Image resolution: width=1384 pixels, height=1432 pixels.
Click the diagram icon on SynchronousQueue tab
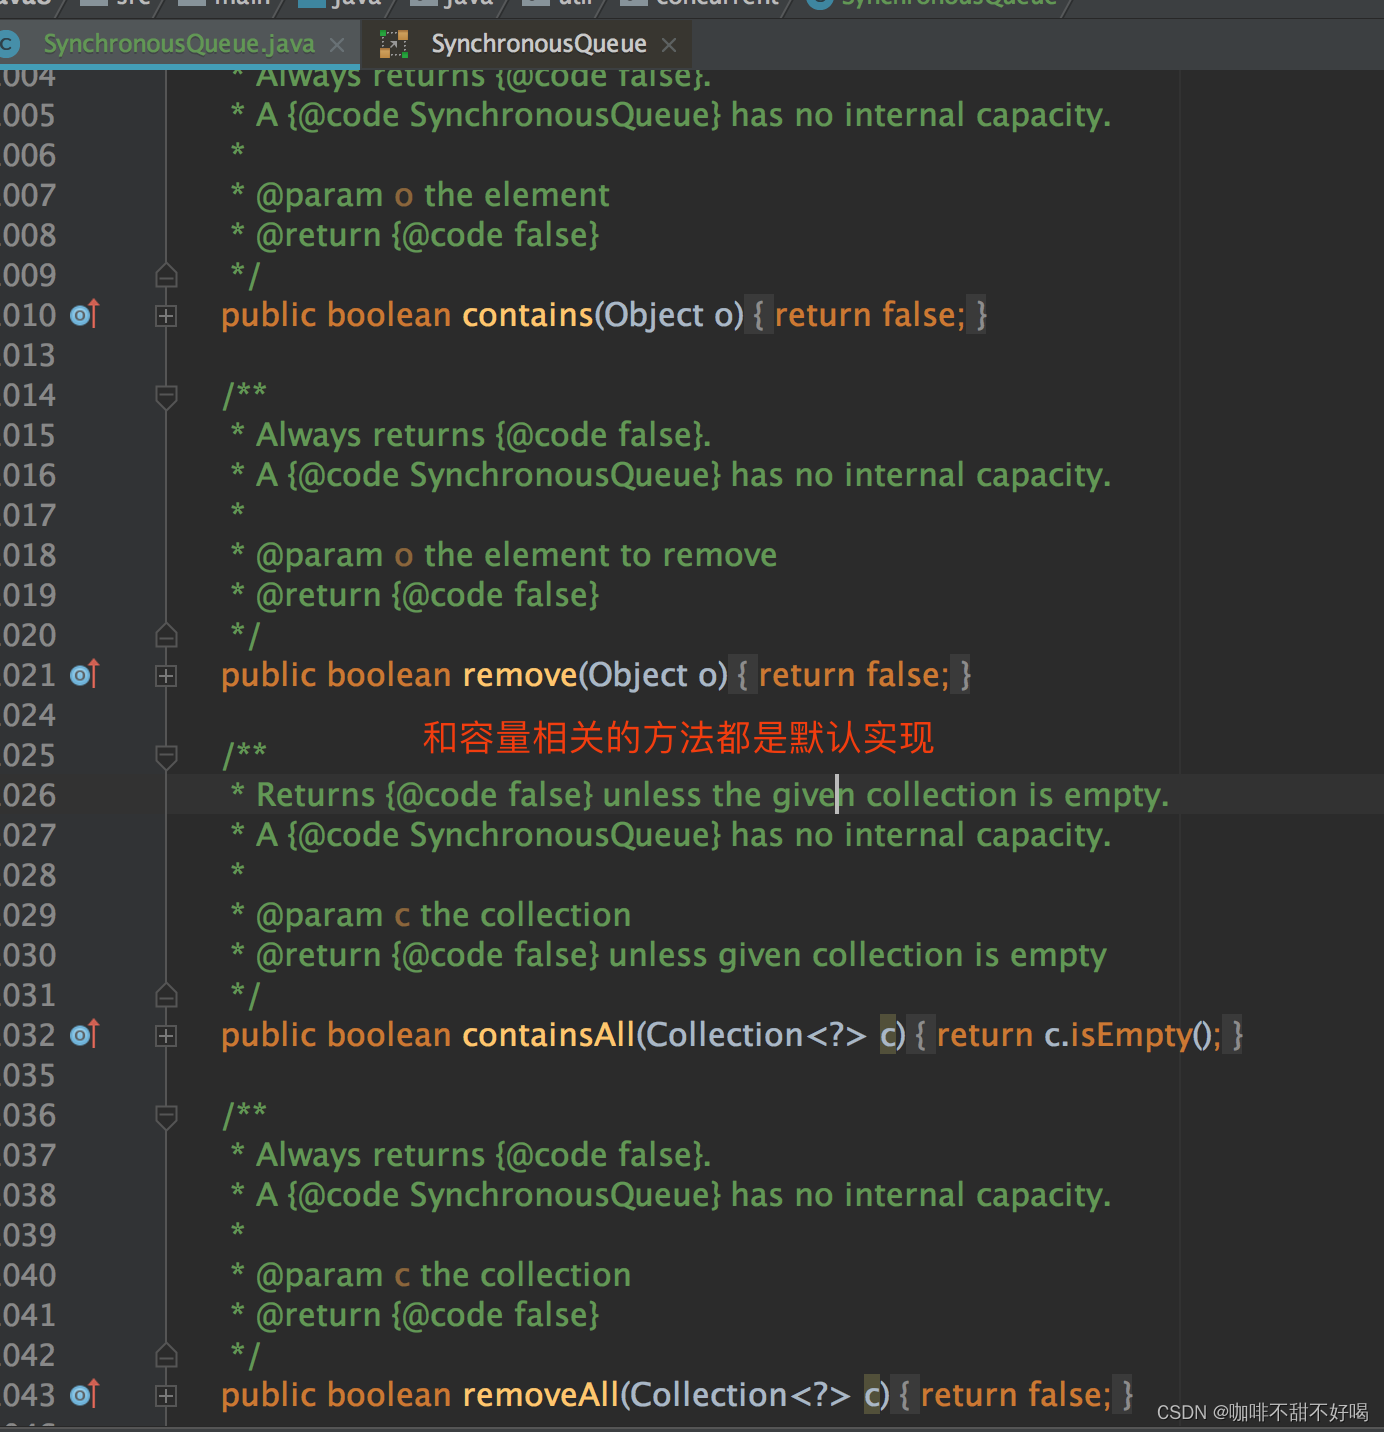[x=394, y=44]
